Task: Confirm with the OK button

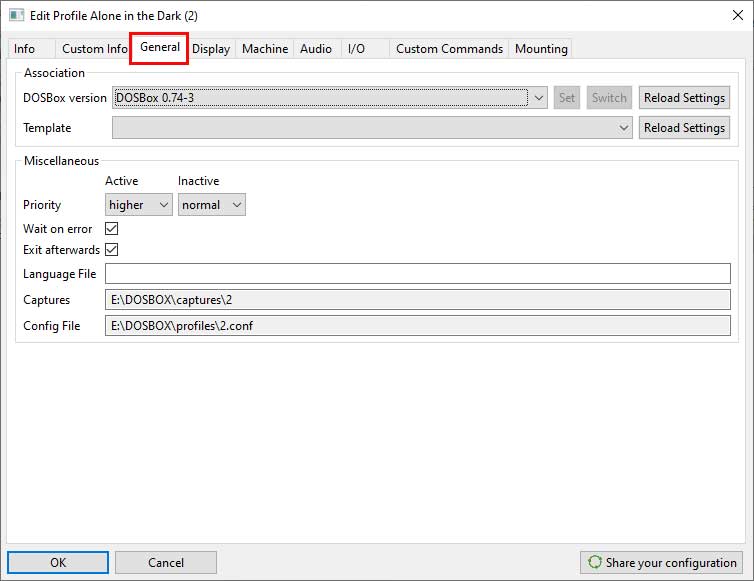Action: (58, 562)
